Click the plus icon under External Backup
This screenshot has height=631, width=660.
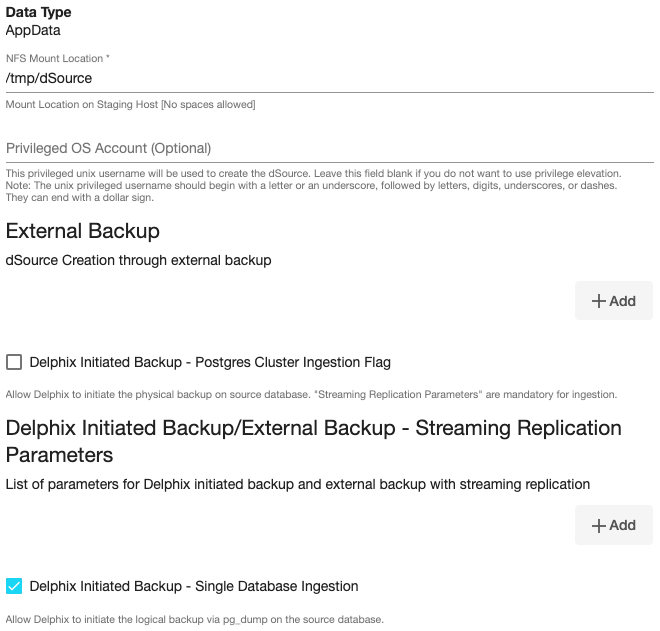pos(599,301)
